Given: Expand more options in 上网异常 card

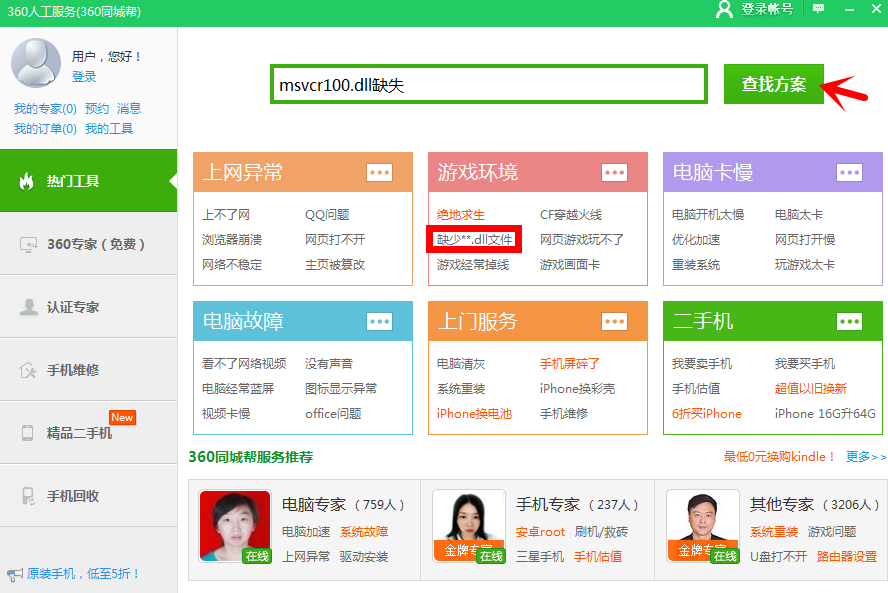Looking at the screenshot, I should 379,172.
